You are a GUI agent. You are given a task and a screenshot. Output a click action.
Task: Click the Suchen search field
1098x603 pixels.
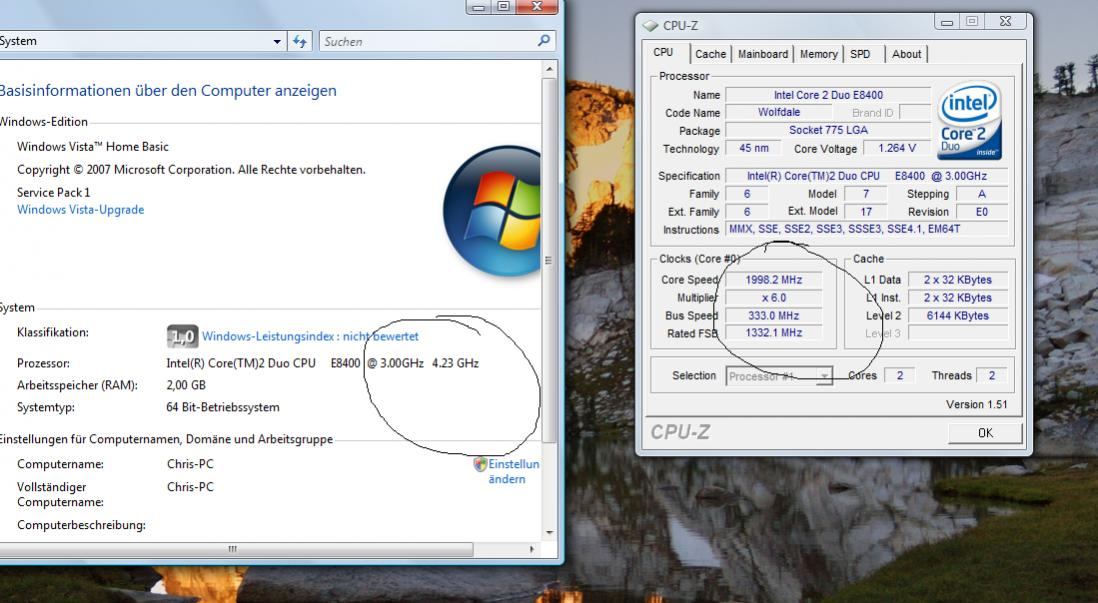[x=427, y=41]
